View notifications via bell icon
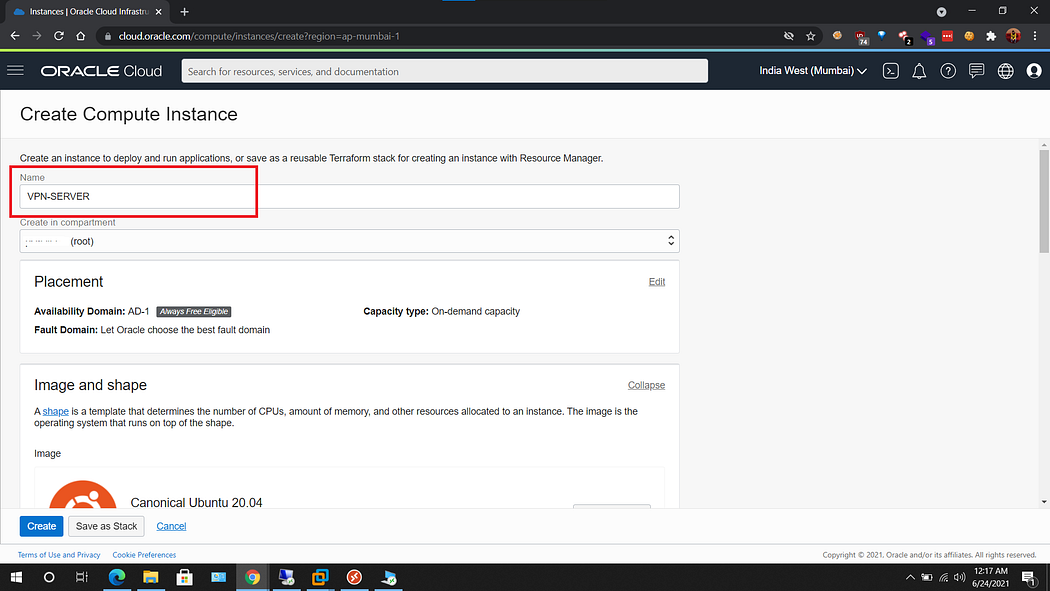Viewport: 1050px width, 591px height. [x=919, y=71]
